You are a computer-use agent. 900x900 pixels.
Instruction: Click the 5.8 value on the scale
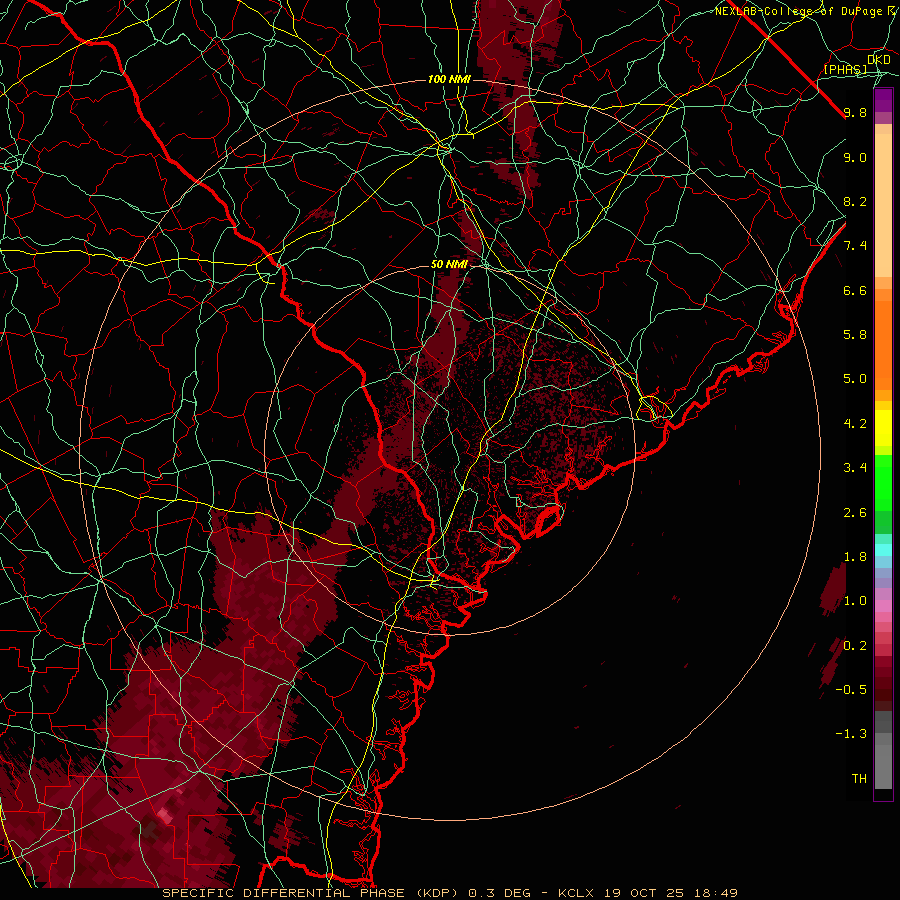pyautogui.click(x=855, y=335)
